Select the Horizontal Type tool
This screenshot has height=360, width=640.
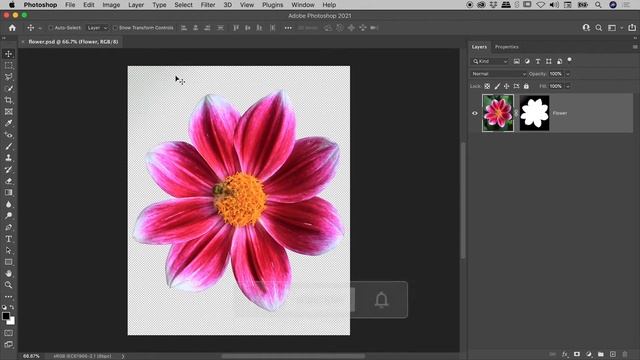click(9, 239)
